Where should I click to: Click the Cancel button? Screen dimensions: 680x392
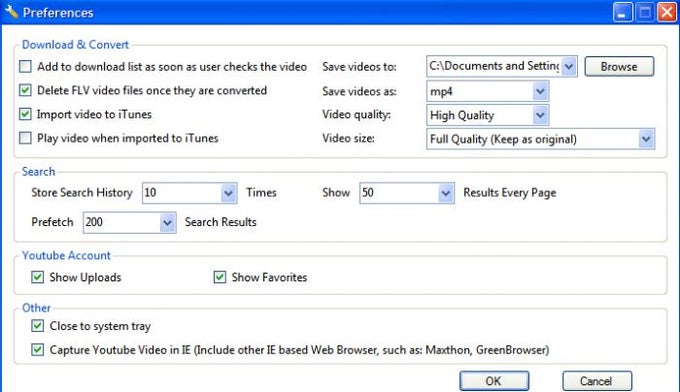click(597, 381)
